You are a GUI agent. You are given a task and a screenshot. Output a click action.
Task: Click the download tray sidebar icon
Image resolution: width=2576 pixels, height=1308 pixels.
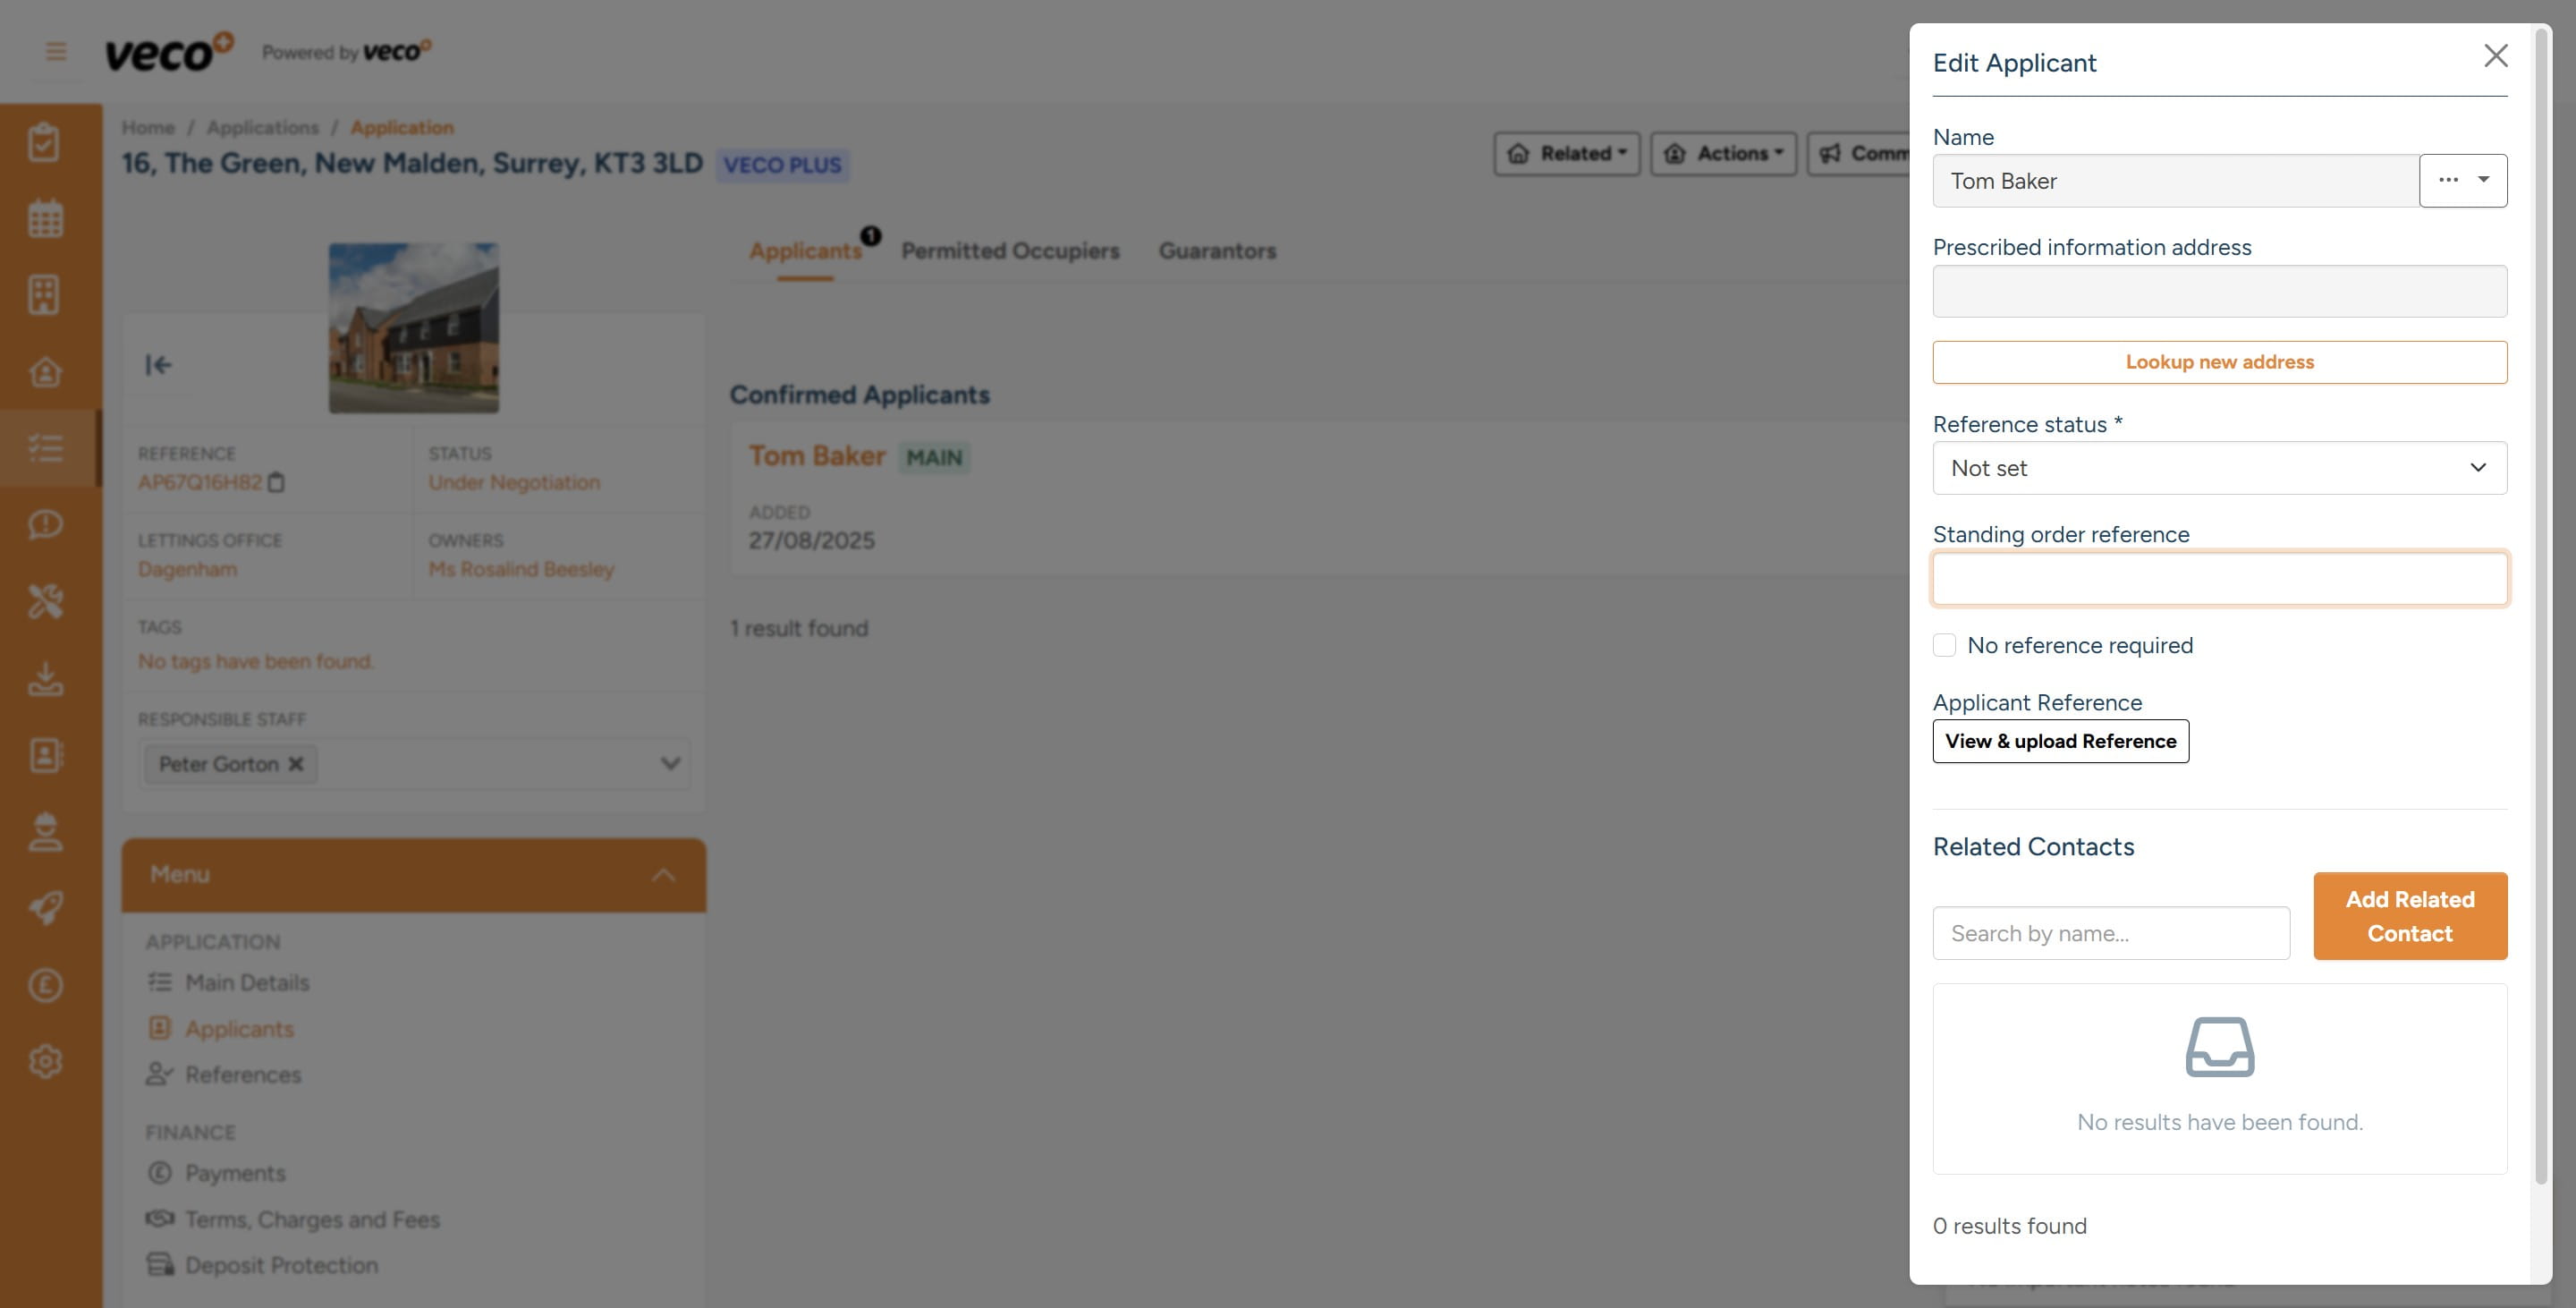[x=45, y=679]
